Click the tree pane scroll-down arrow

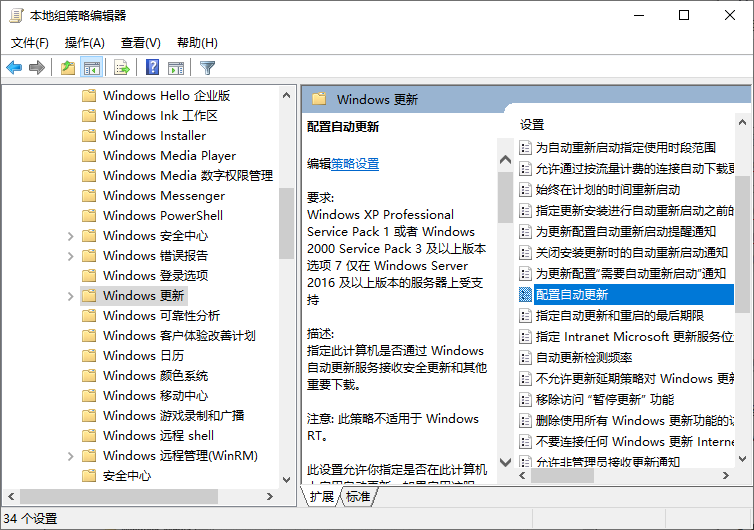(287, 480)
